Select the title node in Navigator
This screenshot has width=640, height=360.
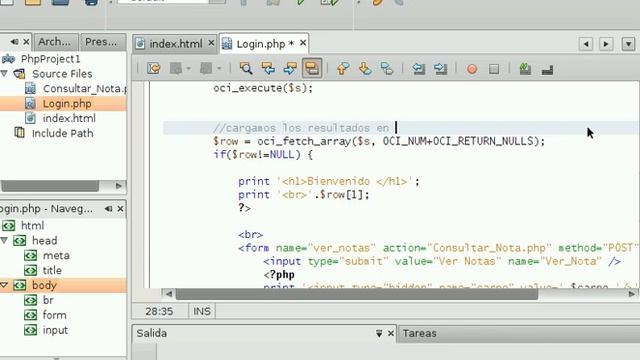coord(52,270)
